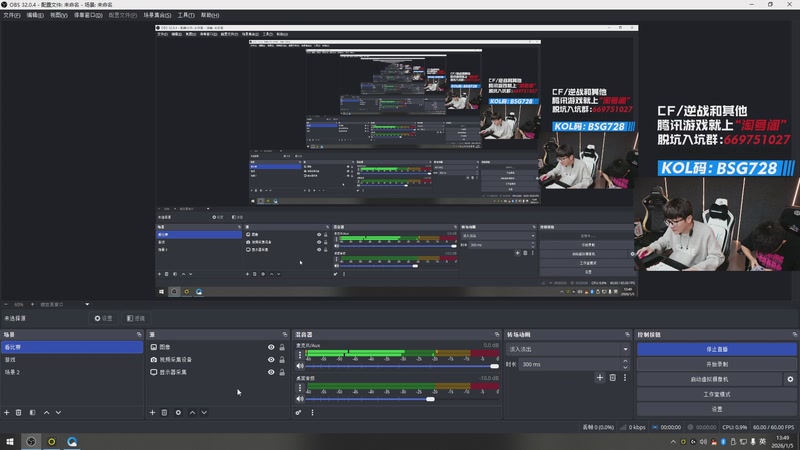Open the 工具(T) menu
The width and height of the screenshot is (800, 450).
pos(186,15)
